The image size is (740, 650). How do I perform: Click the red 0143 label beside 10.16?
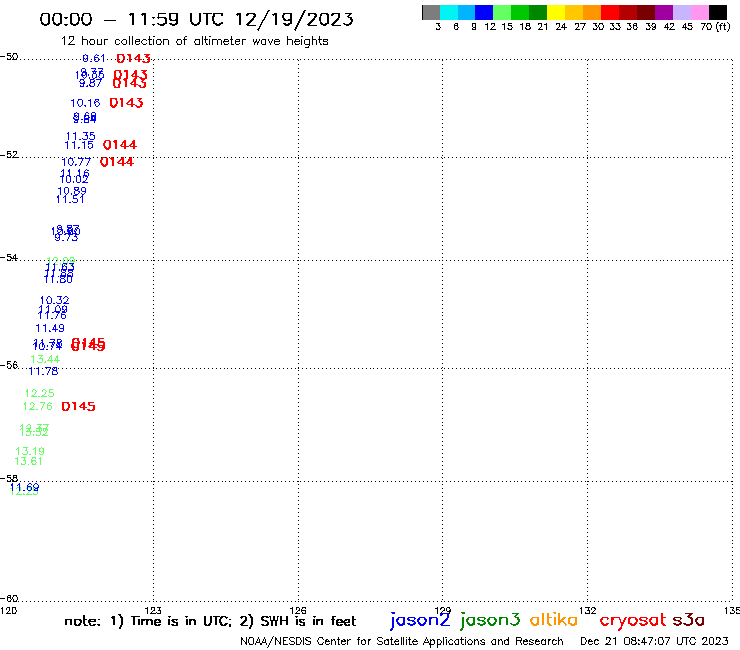point(126,103)
